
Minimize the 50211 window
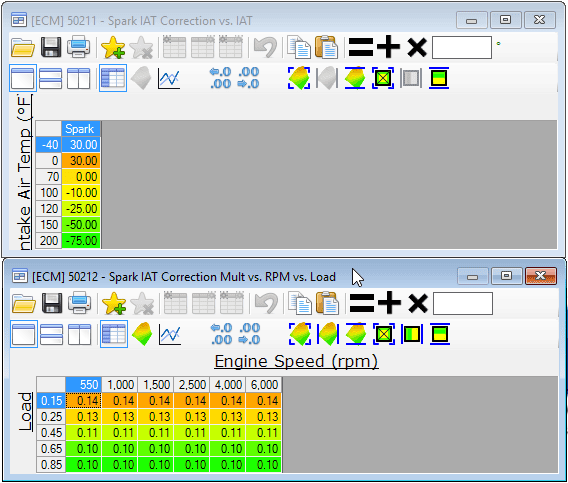[471, 21]
